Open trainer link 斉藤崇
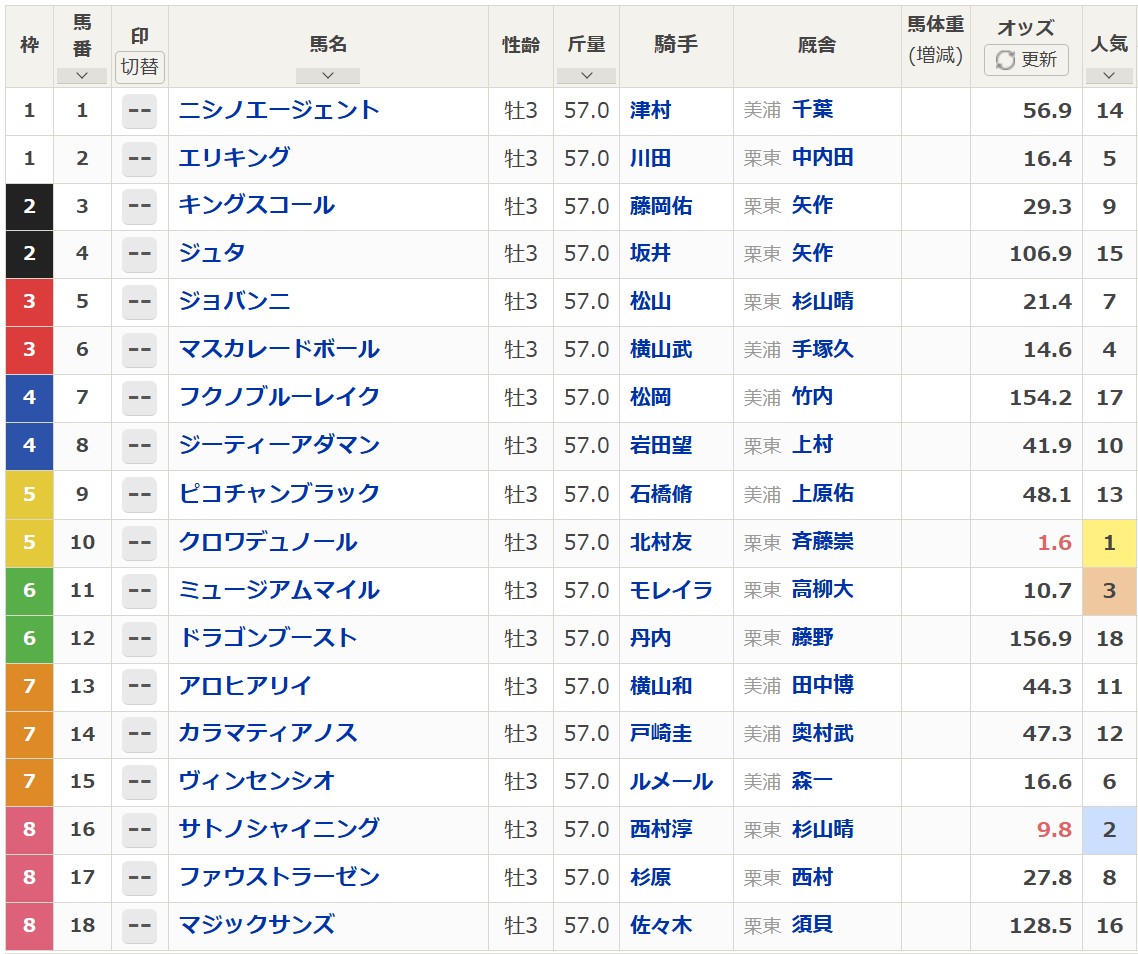The height and width of the screenshot is (954, 1138). coord(822,542)
